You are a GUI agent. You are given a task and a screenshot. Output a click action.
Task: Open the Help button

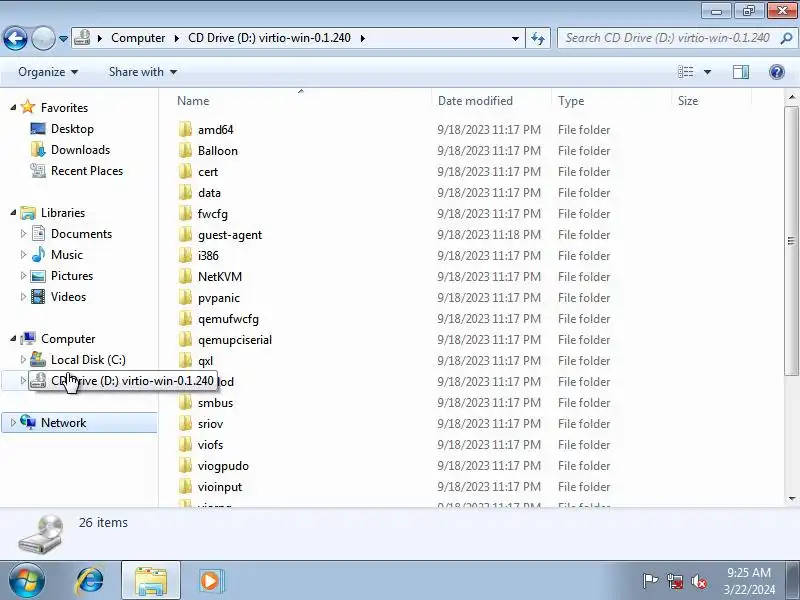click(x=777, y=72)
